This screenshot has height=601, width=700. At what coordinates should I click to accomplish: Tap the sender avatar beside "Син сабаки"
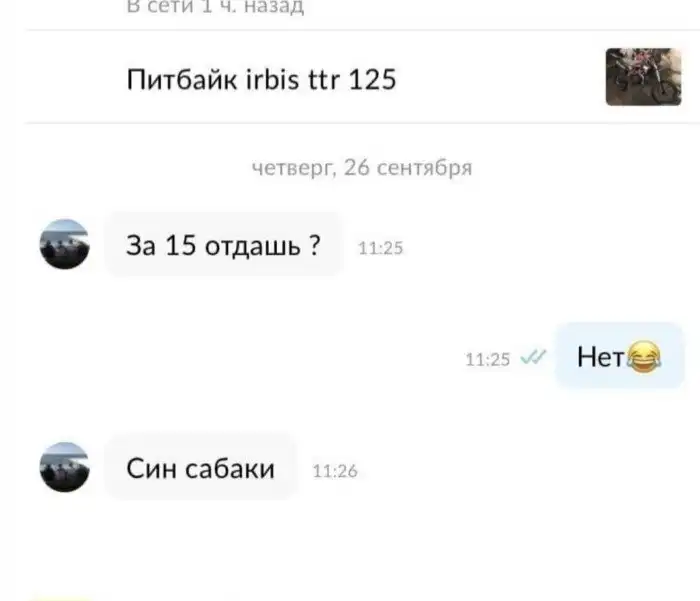coord(64,467)
